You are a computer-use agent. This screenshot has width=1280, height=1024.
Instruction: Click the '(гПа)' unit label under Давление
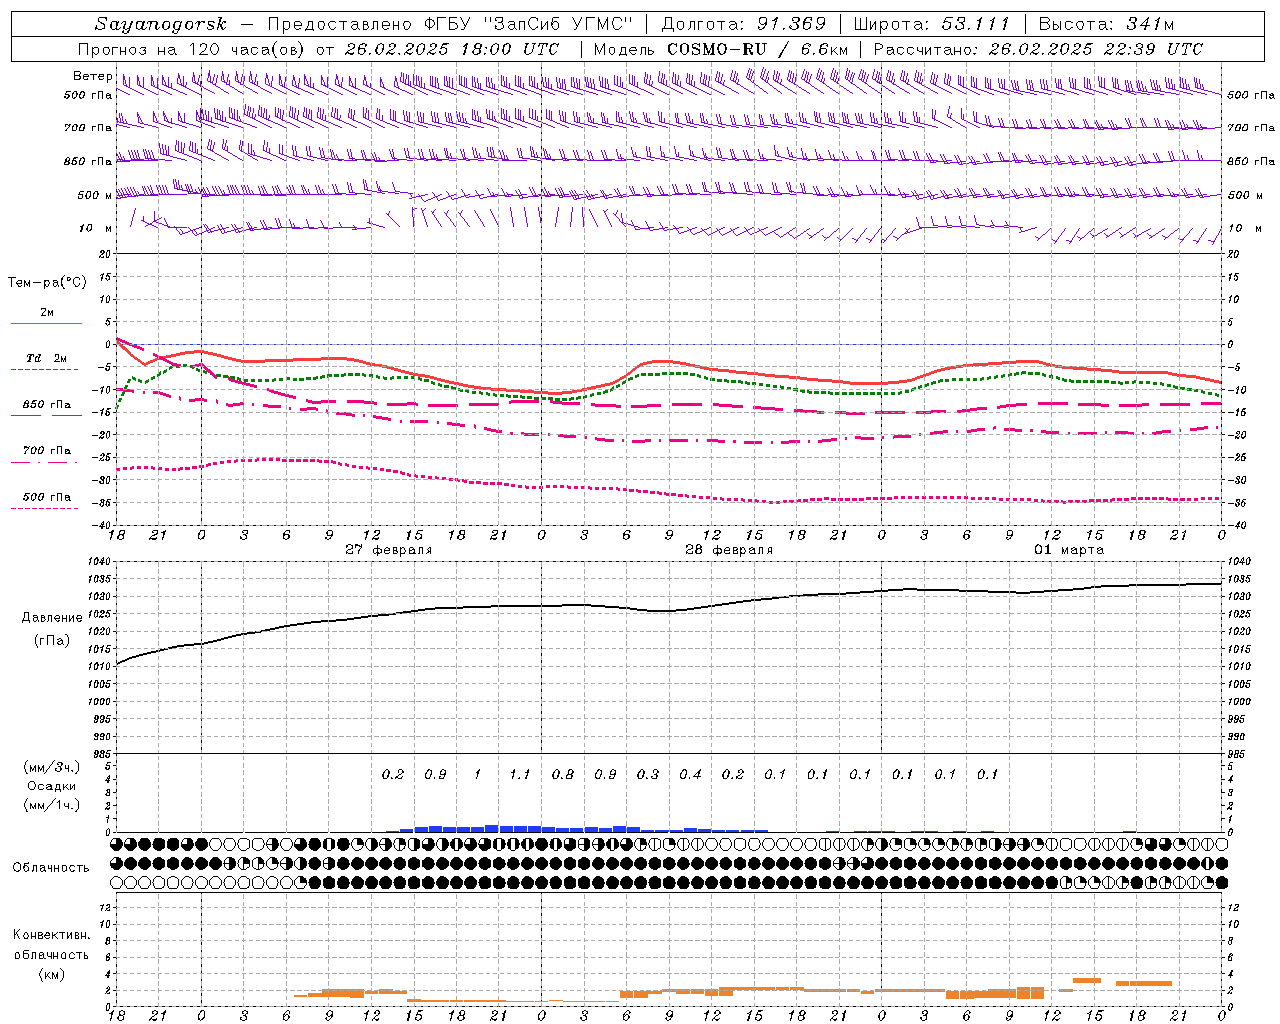tap(52, 641)
